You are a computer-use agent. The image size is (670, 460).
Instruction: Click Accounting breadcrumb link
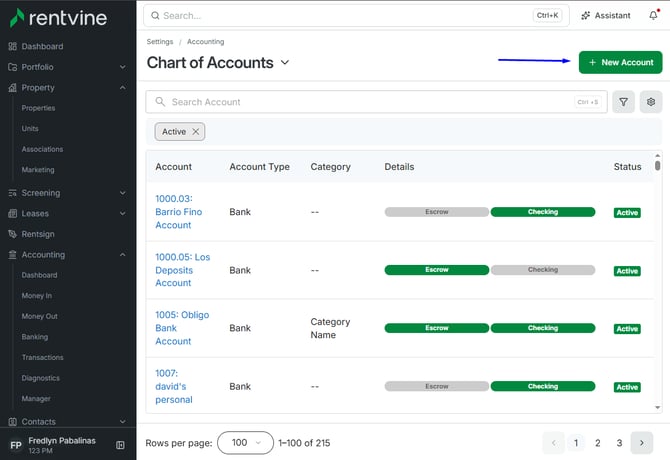pyautogui.click(x=206, y=41)
